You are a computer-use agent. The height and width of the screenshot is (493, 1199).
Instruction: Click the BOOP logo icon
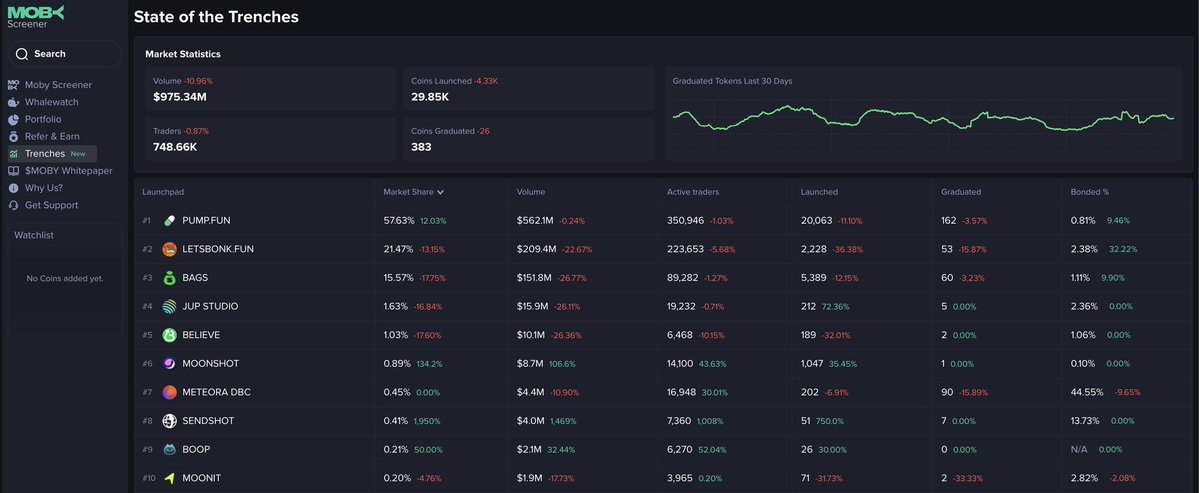pos(169,449)
